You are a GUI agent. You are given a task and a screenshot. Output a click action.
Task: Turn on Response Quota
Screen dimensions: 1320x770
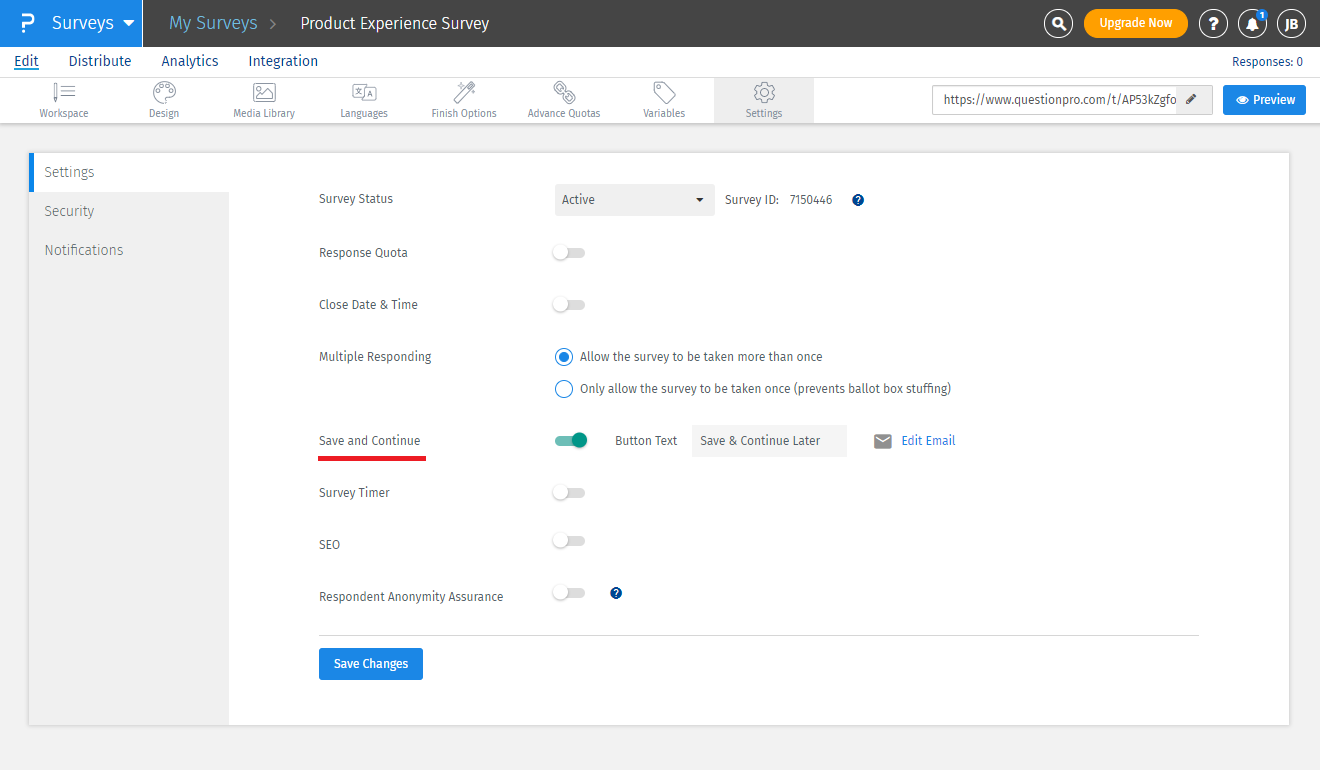pos(568,252)
